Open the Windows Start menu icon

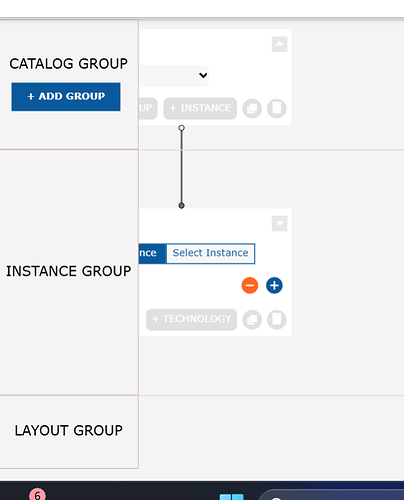232,497
